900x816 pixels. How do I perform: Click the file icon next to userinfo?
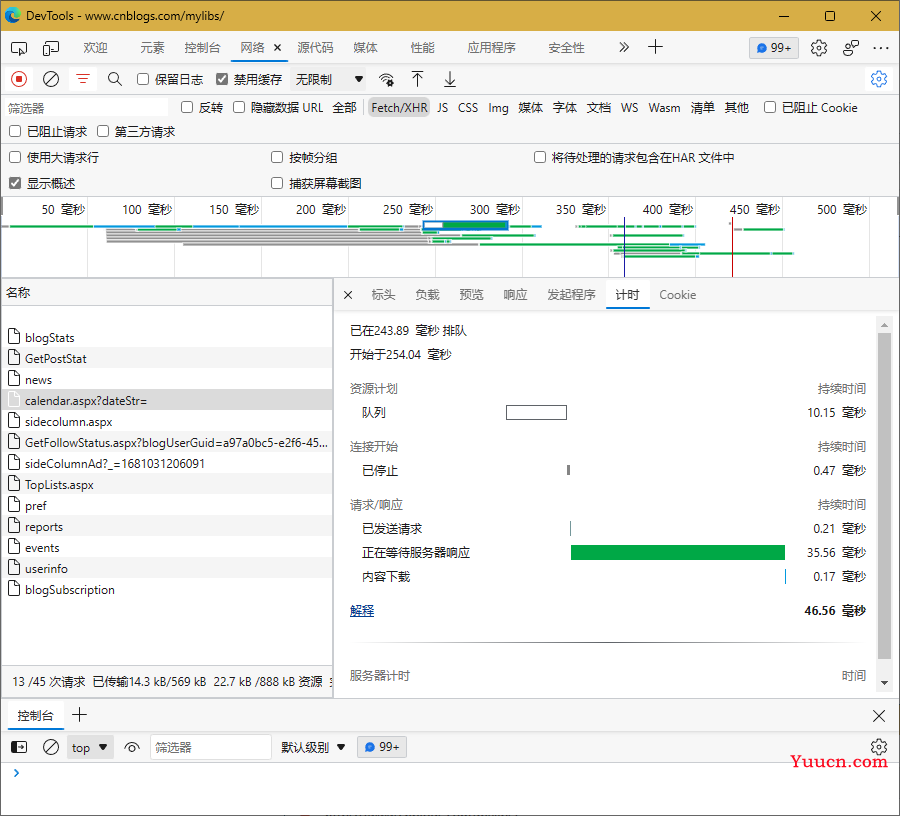pos(14,567)
